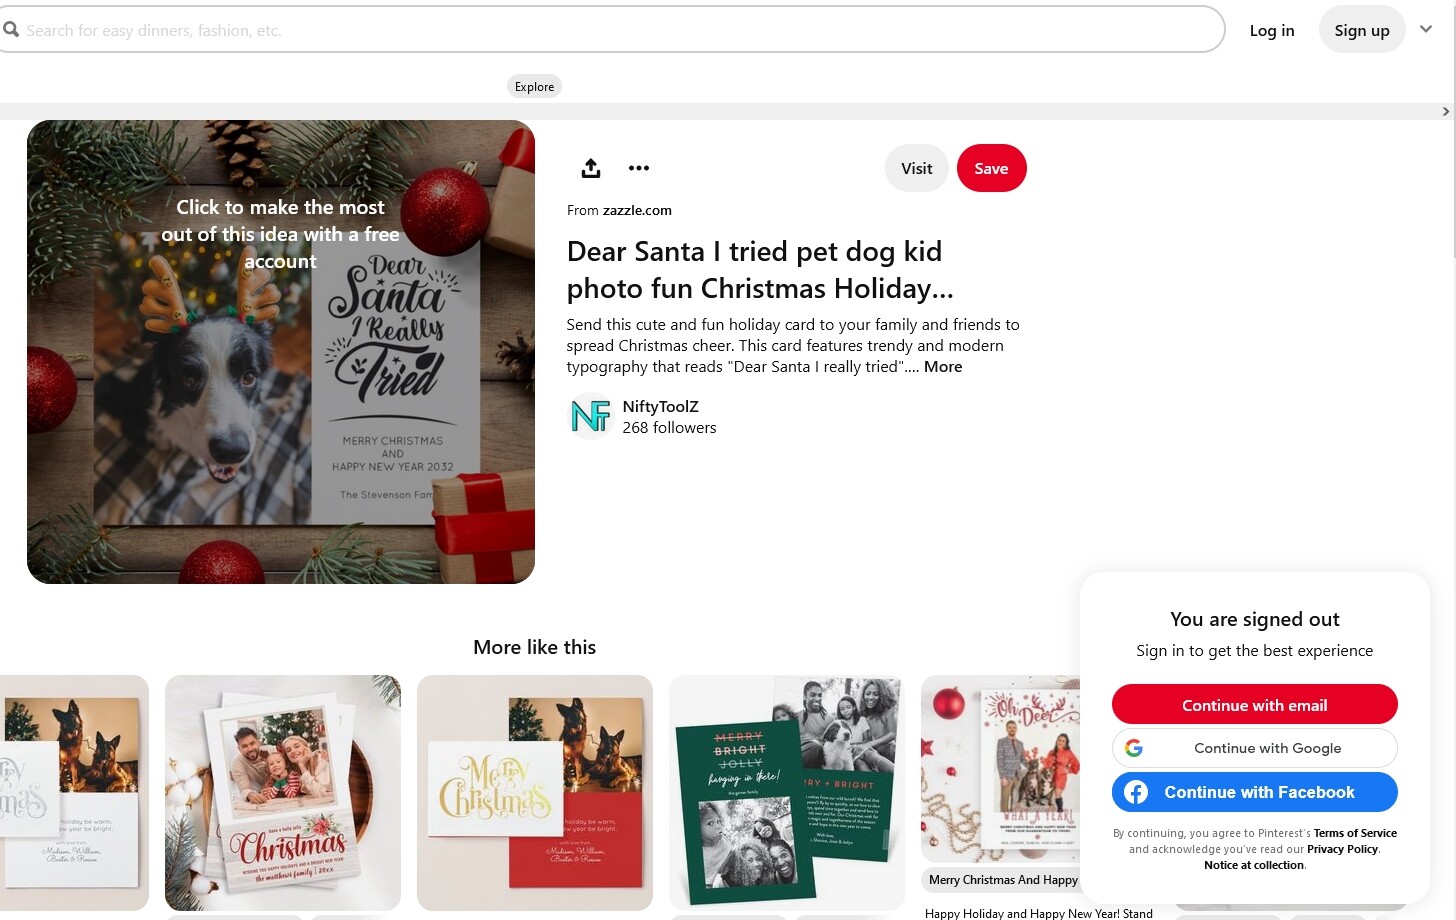This screenshot has width=1456, height=920.
Task: Select the Explore tab
Action: point(534,87)
